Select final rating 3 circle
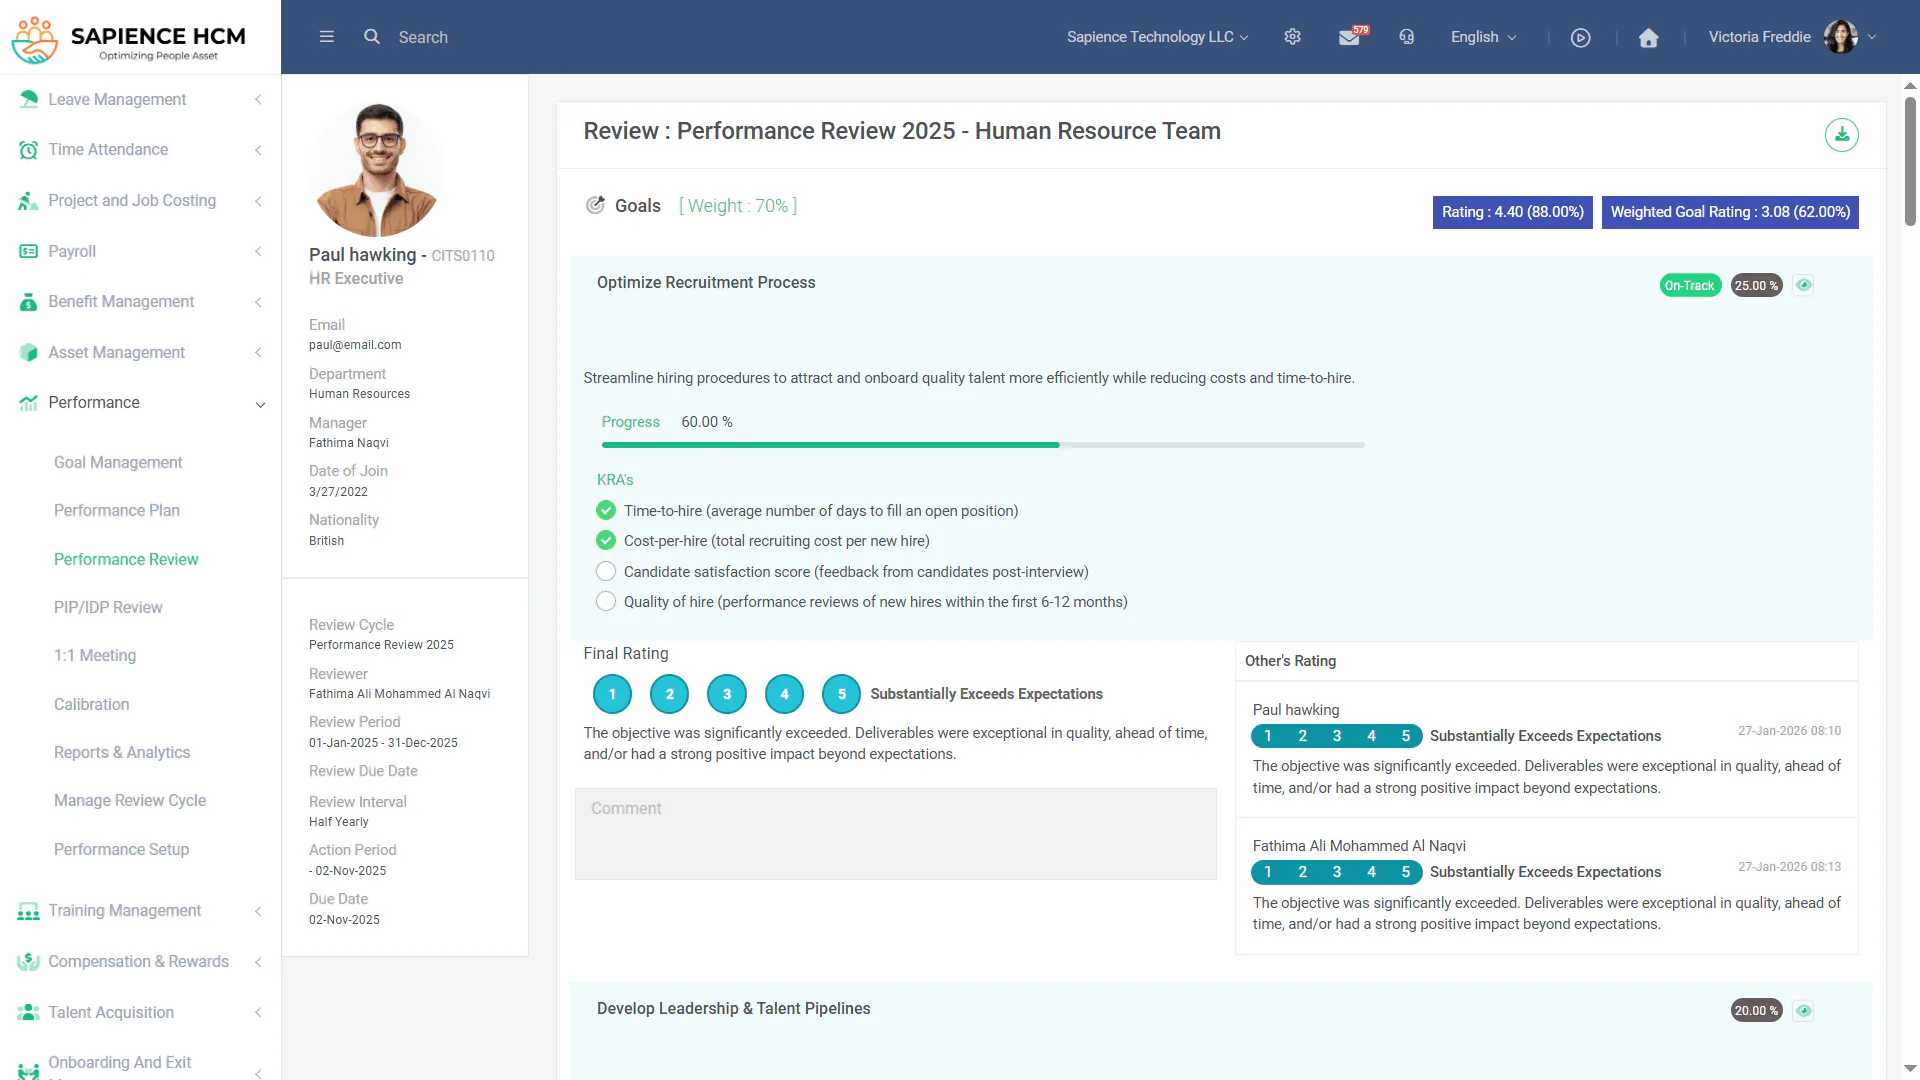 click(727, 694)
